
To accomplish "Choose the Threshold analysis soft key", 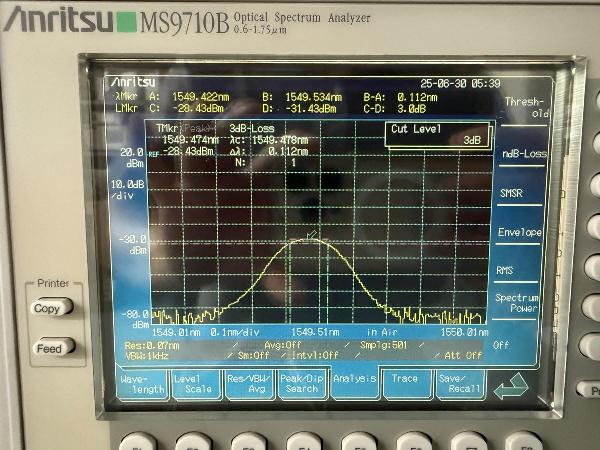I will coord(527,108).
